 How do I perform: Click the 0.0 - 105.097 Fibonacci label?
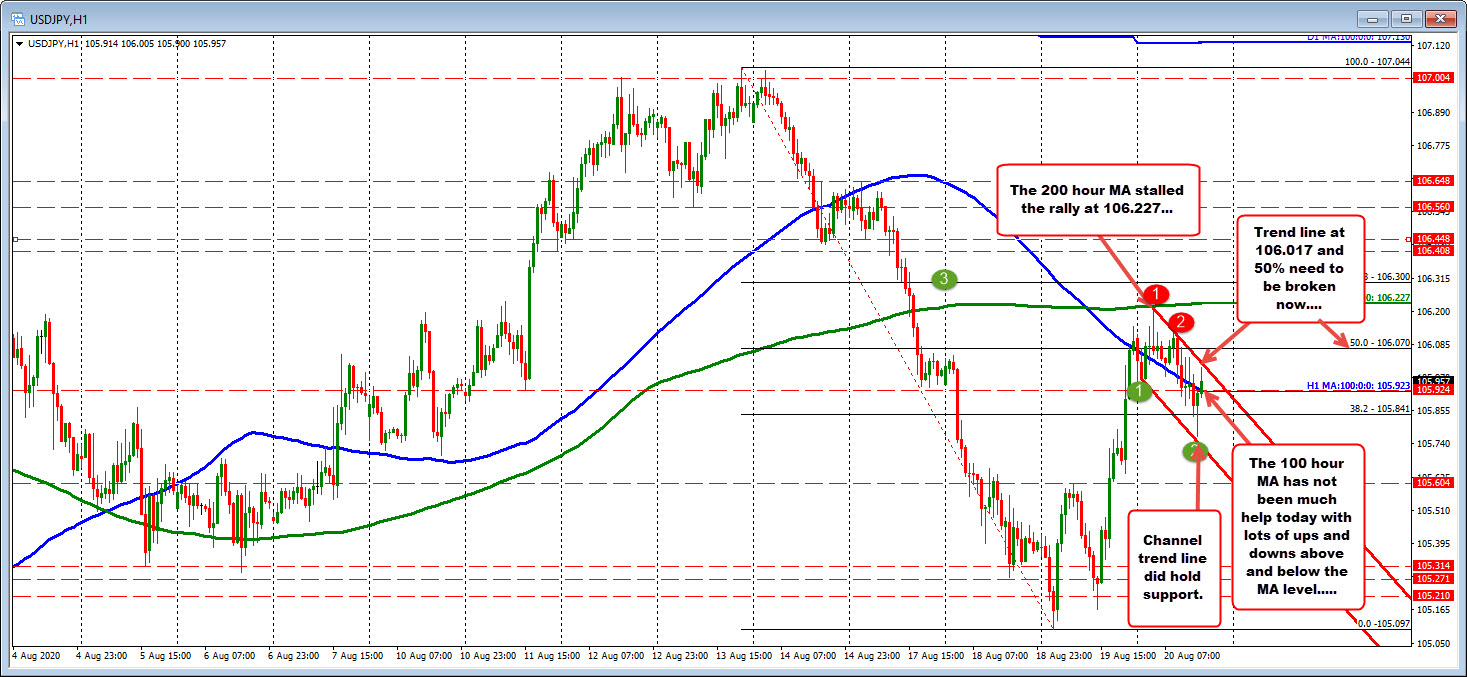(x=1383, y=623)
